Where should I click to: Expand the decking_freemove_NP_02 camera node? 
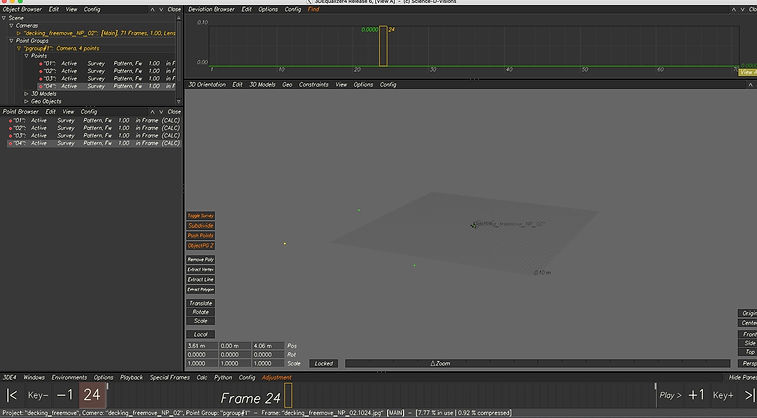click(x=19, y=33)
